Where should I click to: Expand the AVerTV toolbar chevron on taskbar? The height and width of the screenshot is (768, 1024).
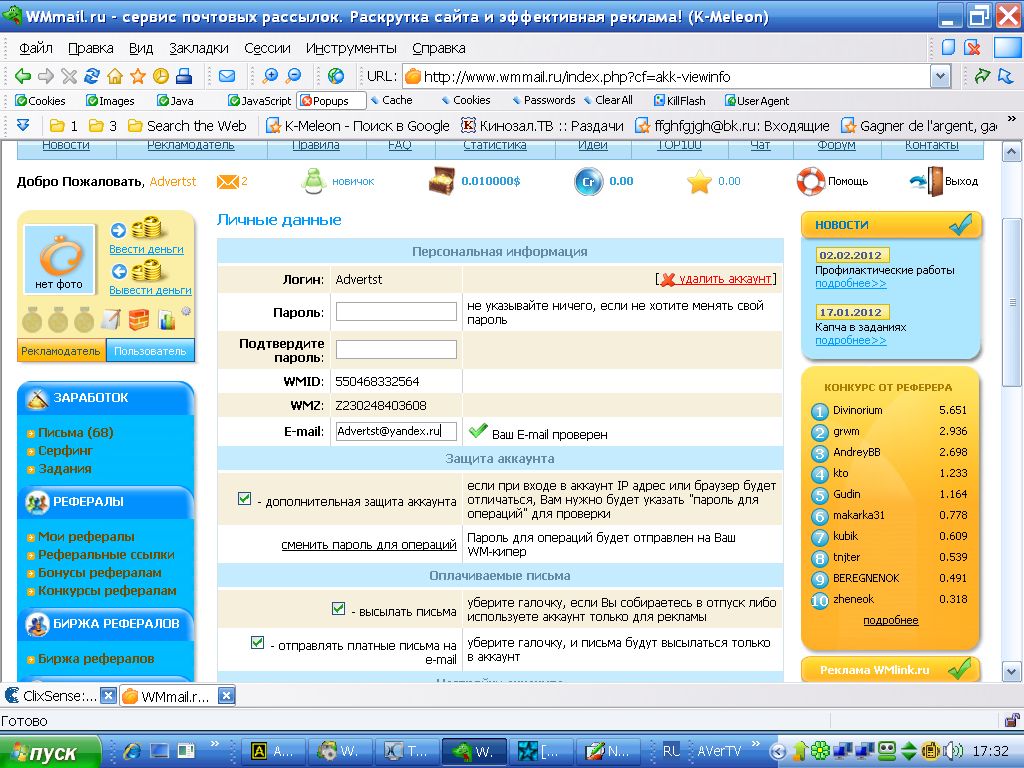point(756,743)
